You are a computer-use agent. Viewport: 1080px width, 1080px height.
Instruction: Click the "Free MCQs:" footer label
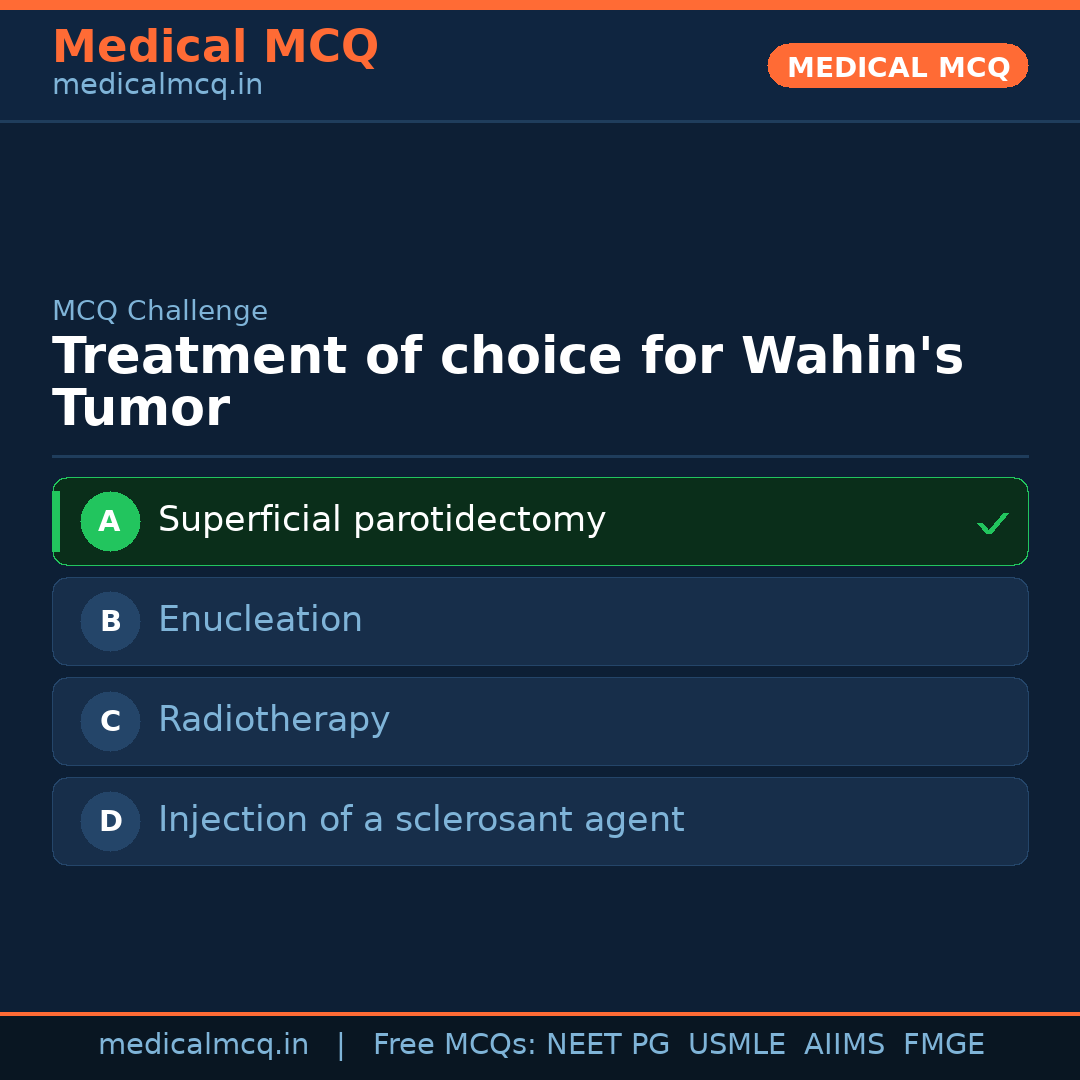(x=455, y=1045)
